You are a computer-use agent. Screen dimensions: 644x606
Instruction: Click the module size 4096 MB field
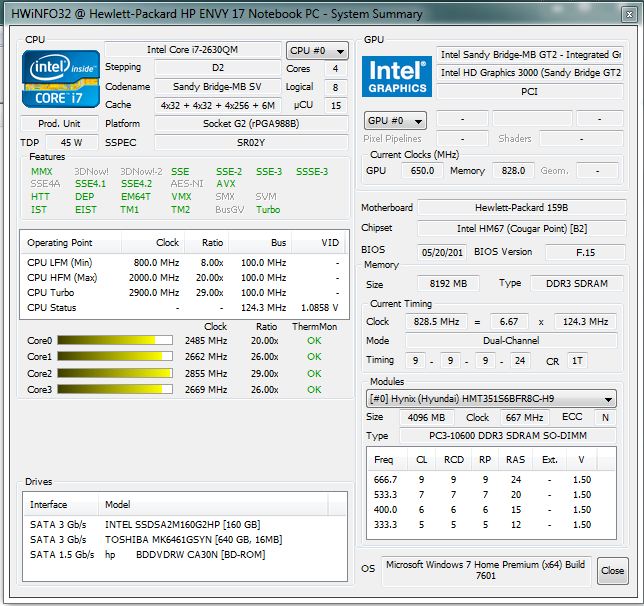click(x=426, y=417)
